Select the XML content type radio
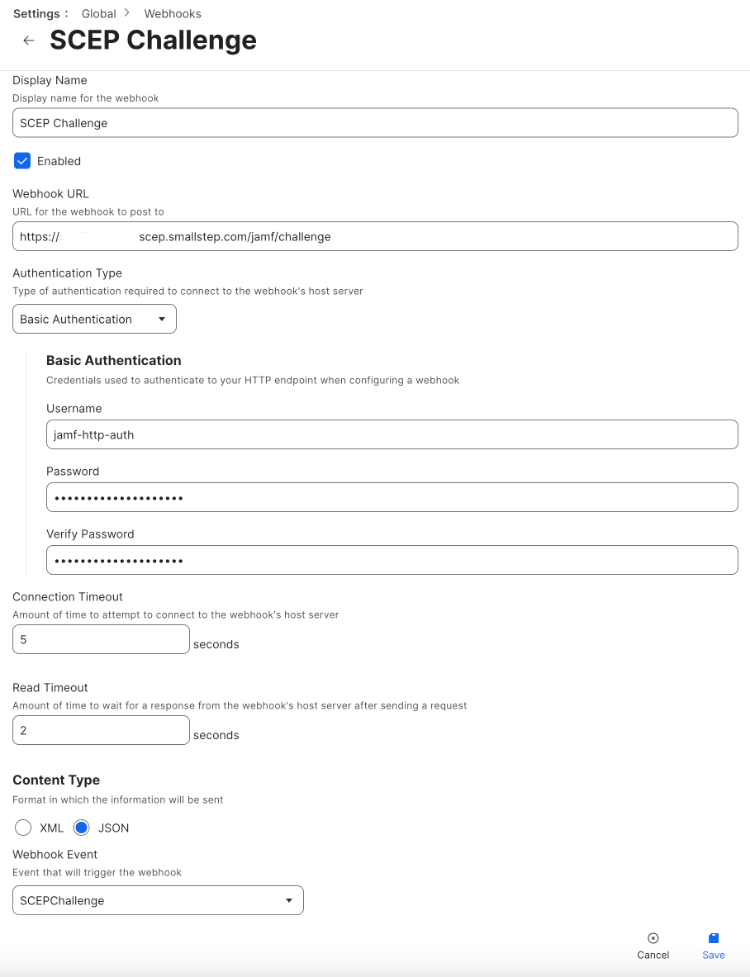 click(23, 827)
